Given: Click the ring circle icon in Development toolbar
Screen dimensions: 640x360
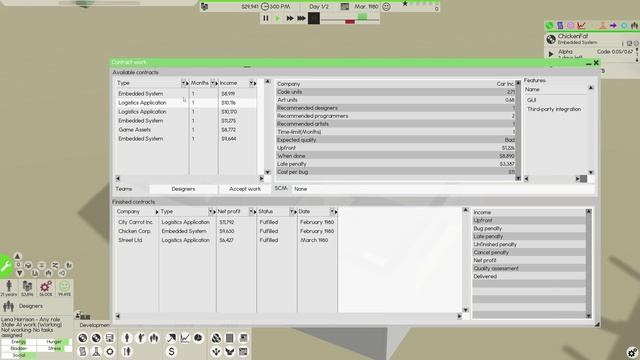Looking at the screenshot, I should click(x=110, y=351).
